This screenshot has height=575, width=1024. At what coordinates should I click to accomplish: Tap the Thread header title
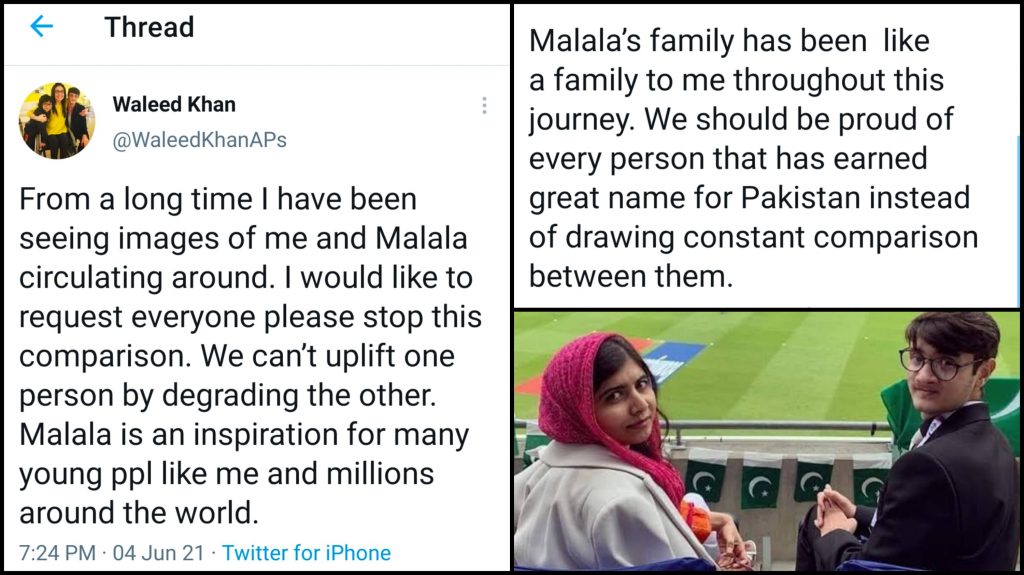click(149, 27)
